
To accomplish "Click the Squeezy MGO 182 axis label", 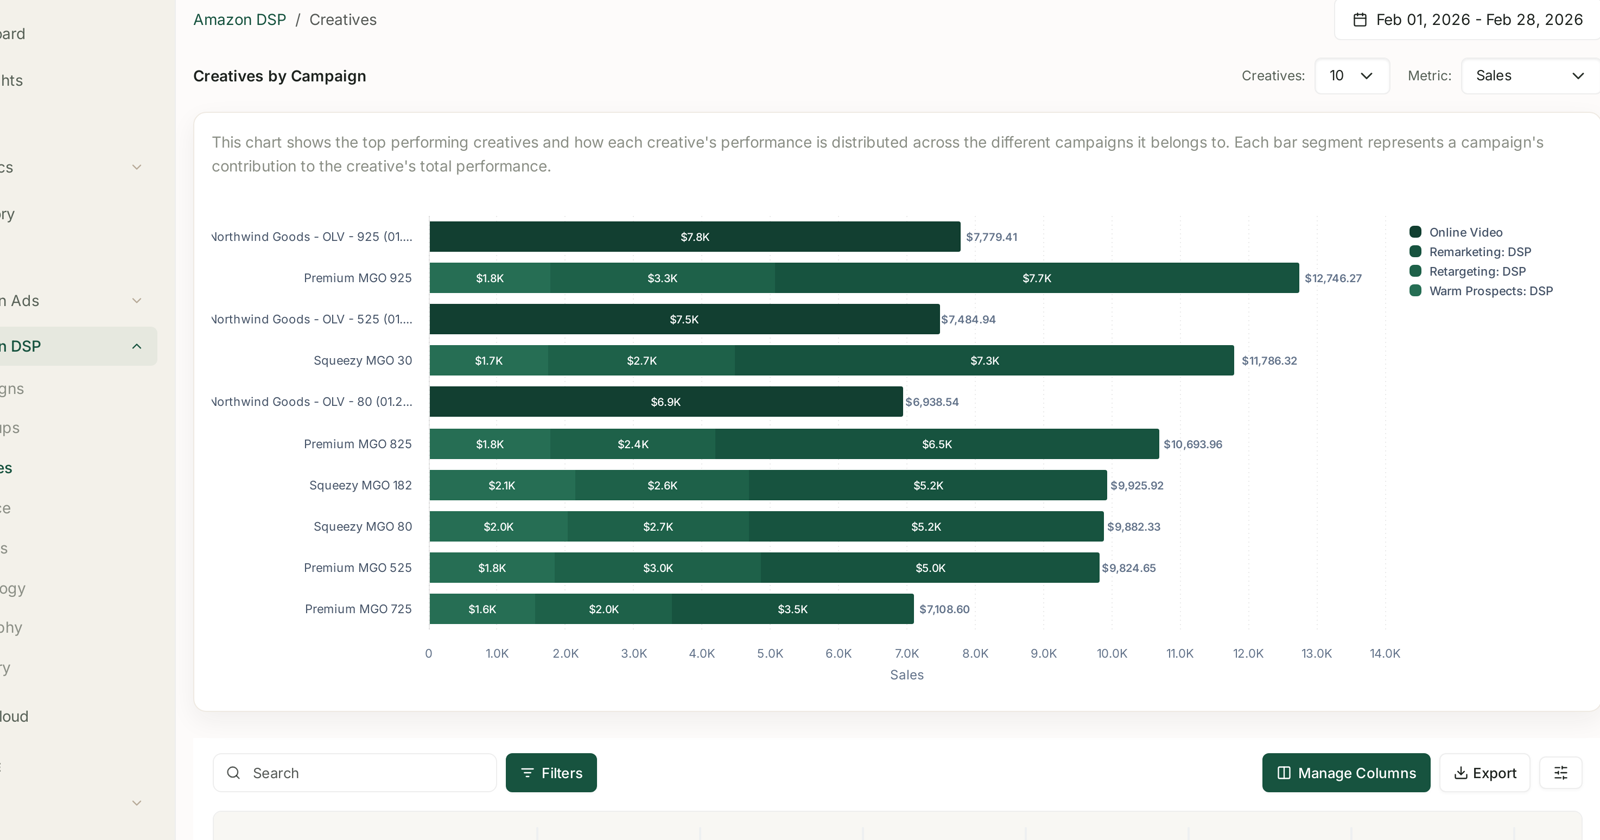I will tap(360, 485).
